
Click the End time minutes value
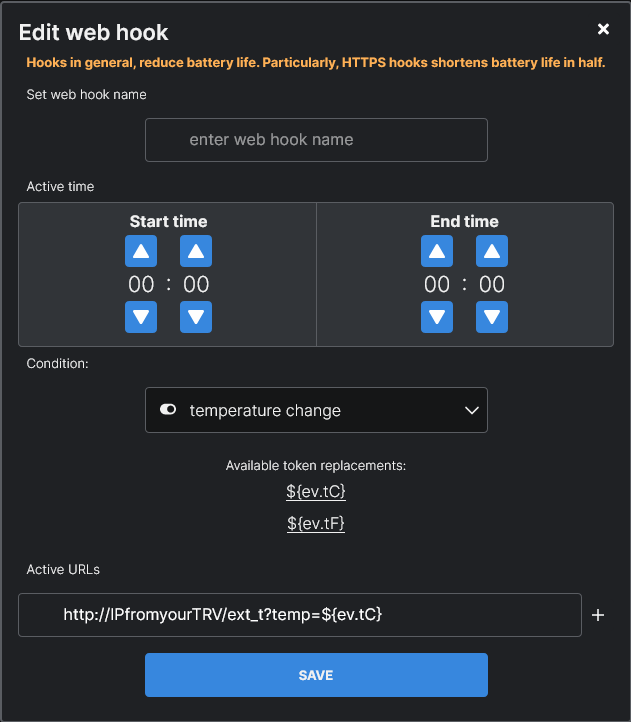click(492, 285)
